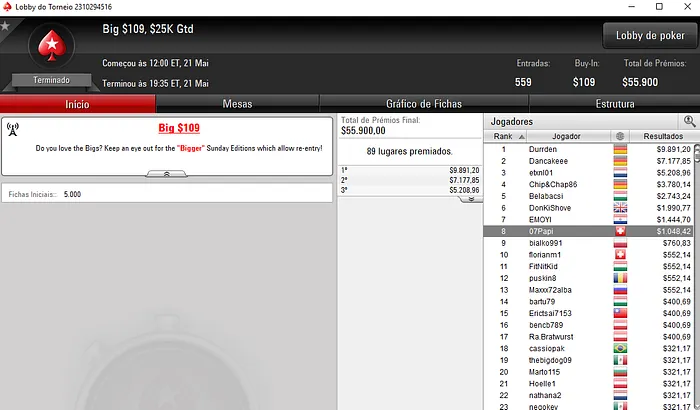Select player Durrden in the list
This screenshot has height=410, width=700.
pyautogui.click(x=588, y=149)
